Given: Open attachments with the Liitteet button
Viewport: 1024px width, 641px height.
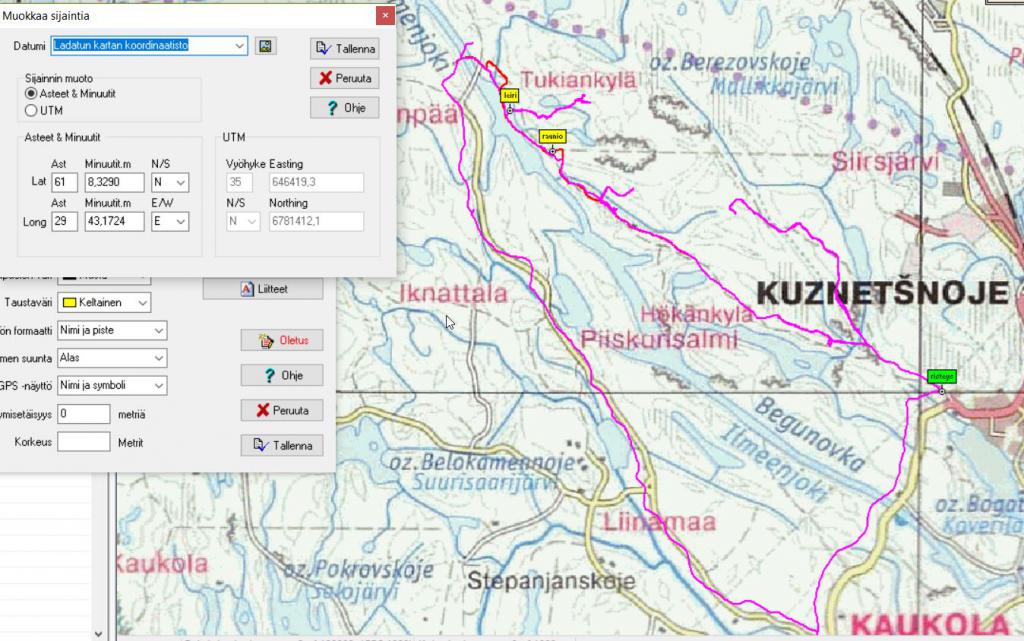Looking at the screenshot, I should [263, 289].
